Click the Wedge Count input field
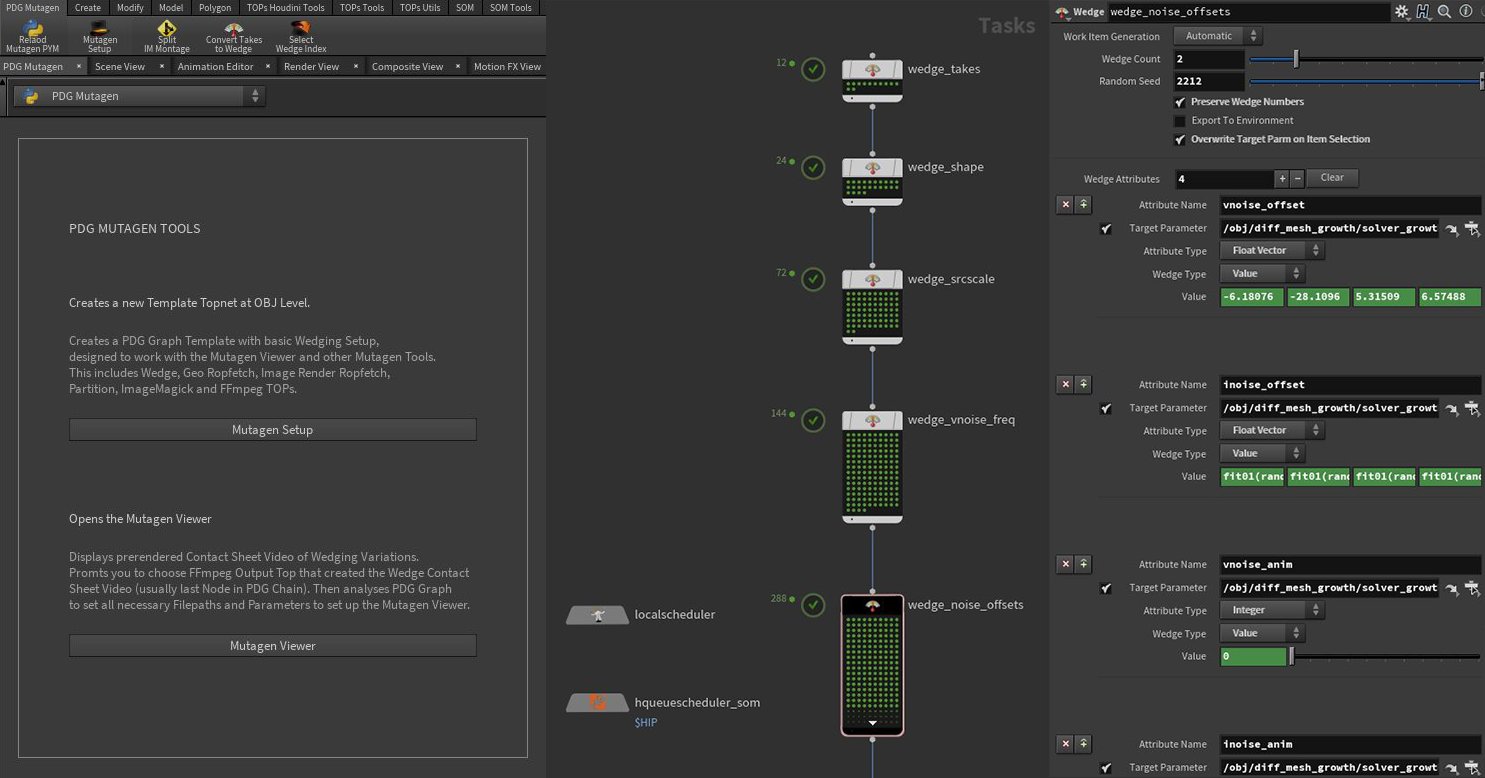 1209,59
